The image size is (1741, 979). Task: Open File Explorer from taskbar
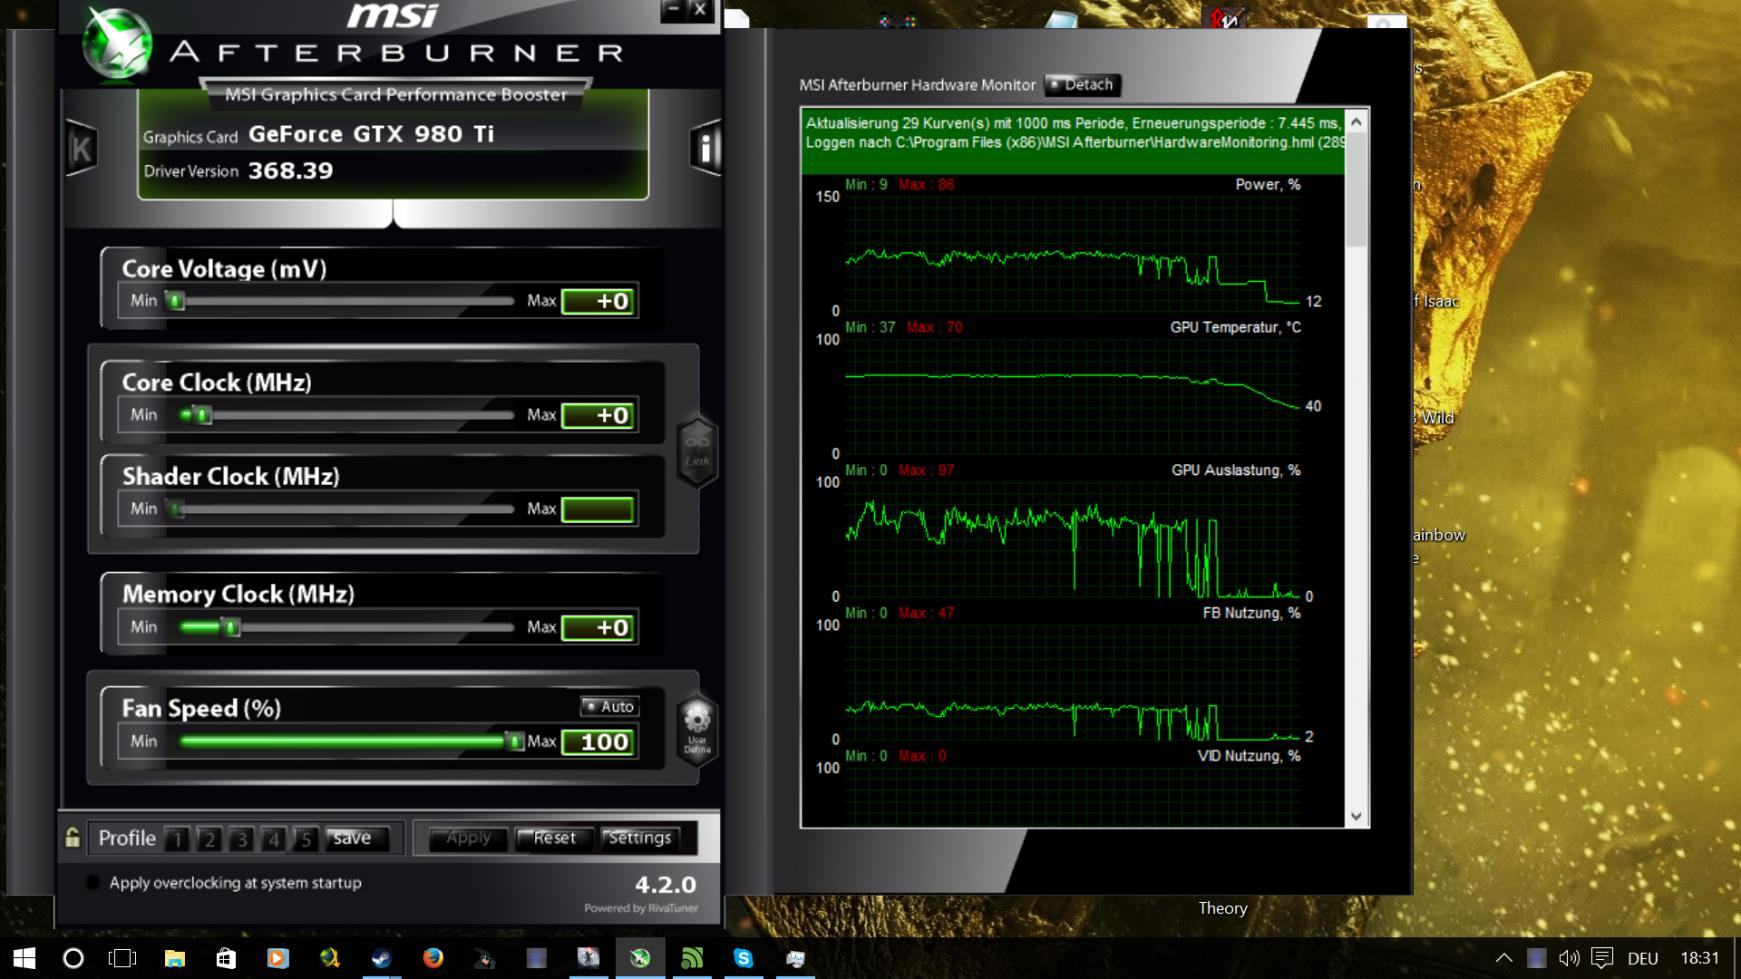[x=175, y=958]
